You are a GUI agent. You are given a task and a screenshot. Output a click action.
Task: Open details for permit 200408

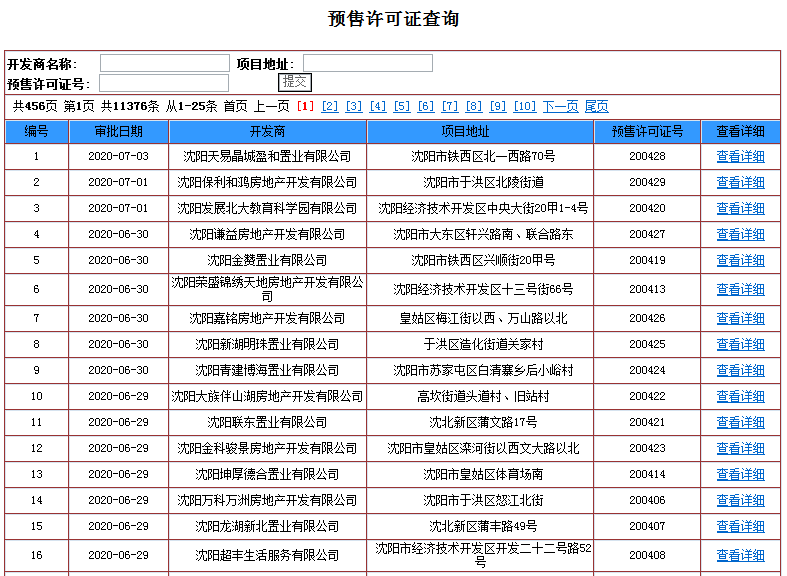[740, 555]
